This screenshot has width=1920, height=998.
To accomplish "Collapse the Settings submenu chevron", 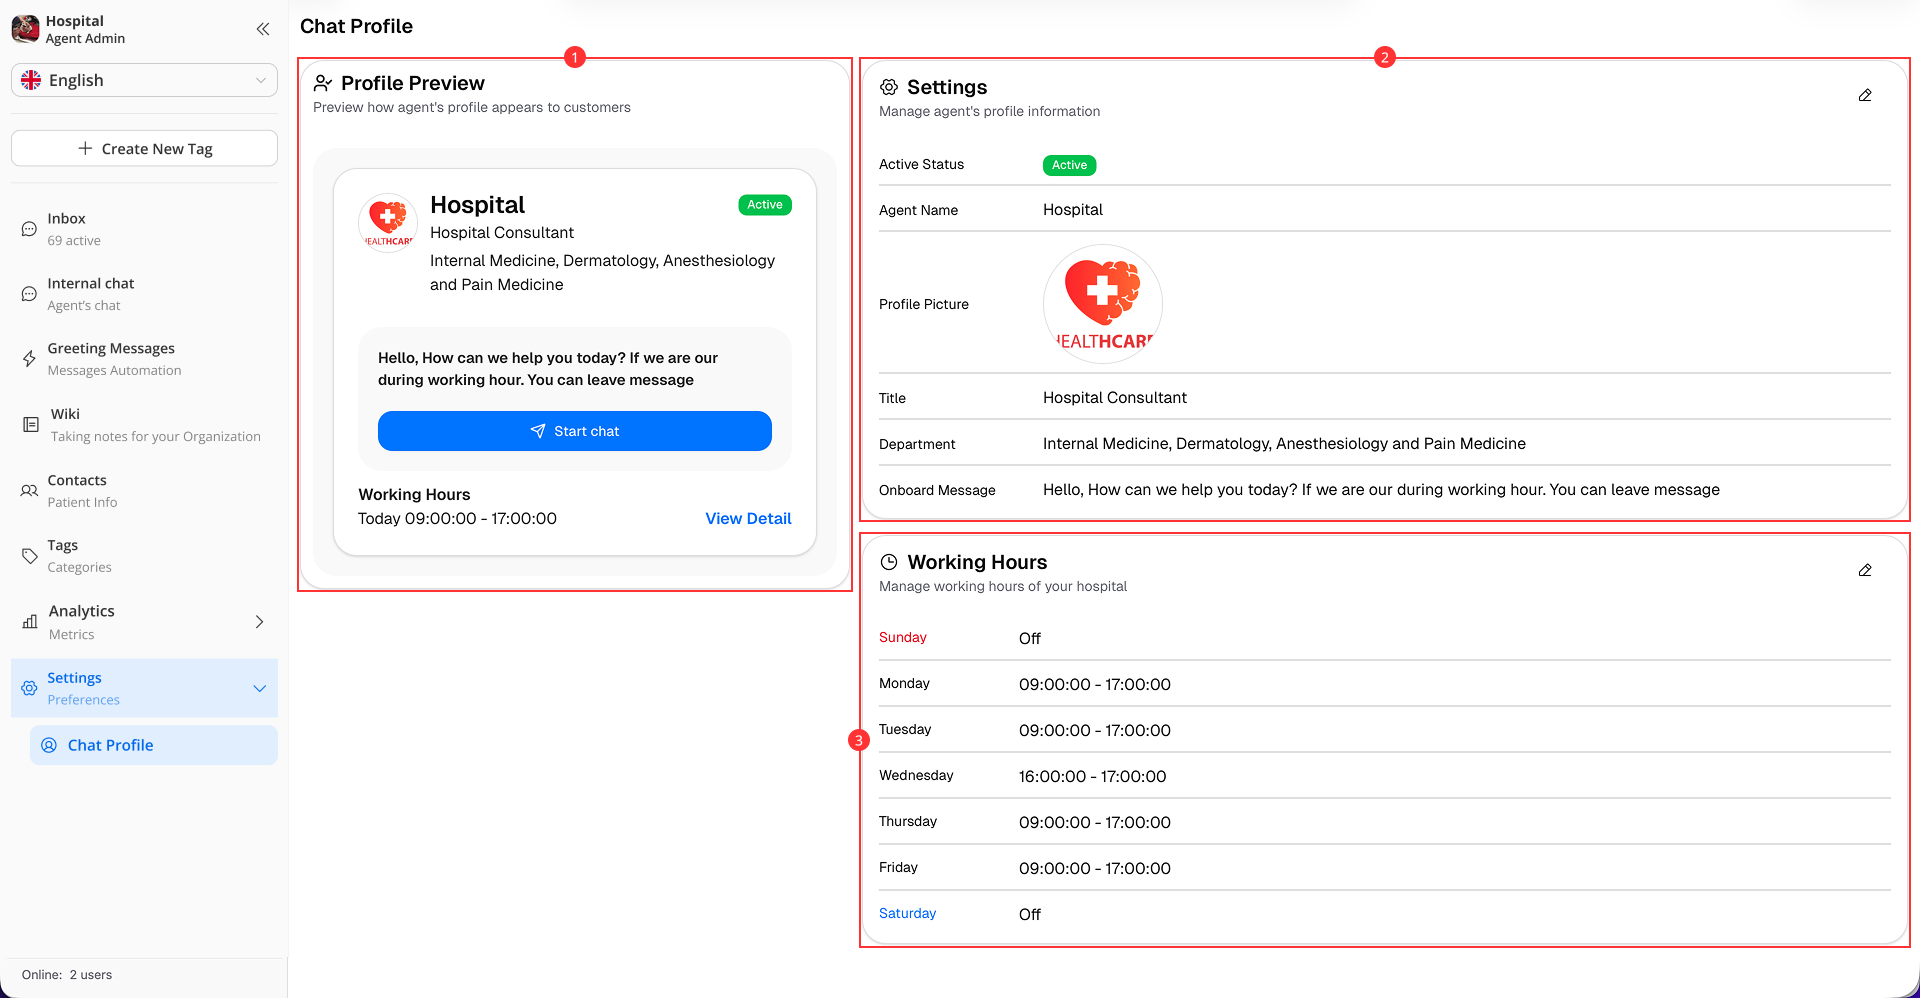I will [x=259, y=688].
